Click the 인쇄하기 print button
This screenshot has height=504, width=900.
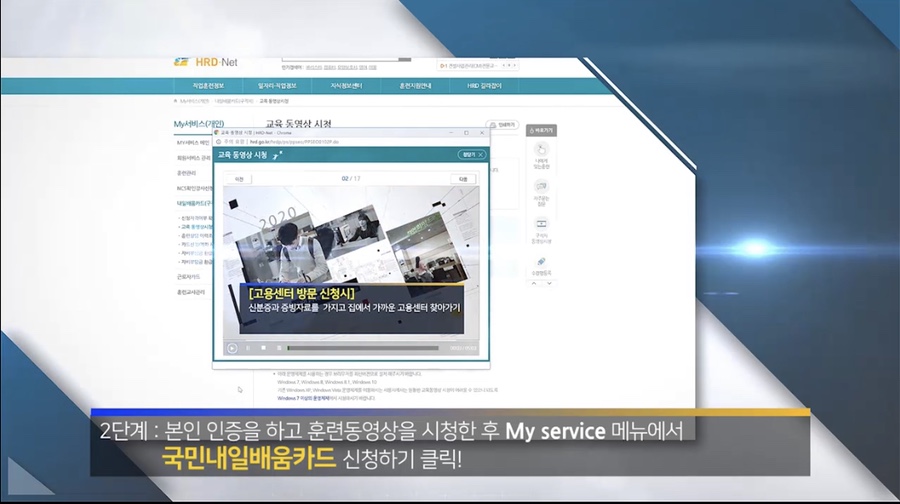[x=502, y=125]
